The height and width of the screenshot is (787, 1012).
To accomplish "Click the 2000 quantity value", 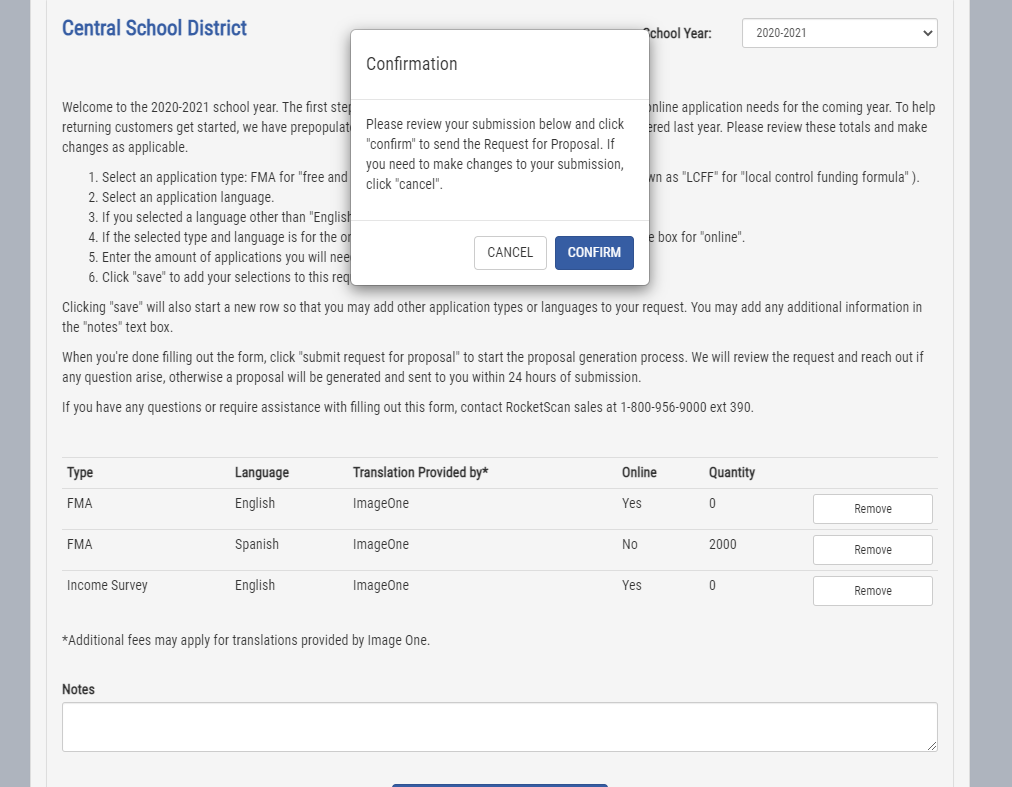I will pos(722,544).
